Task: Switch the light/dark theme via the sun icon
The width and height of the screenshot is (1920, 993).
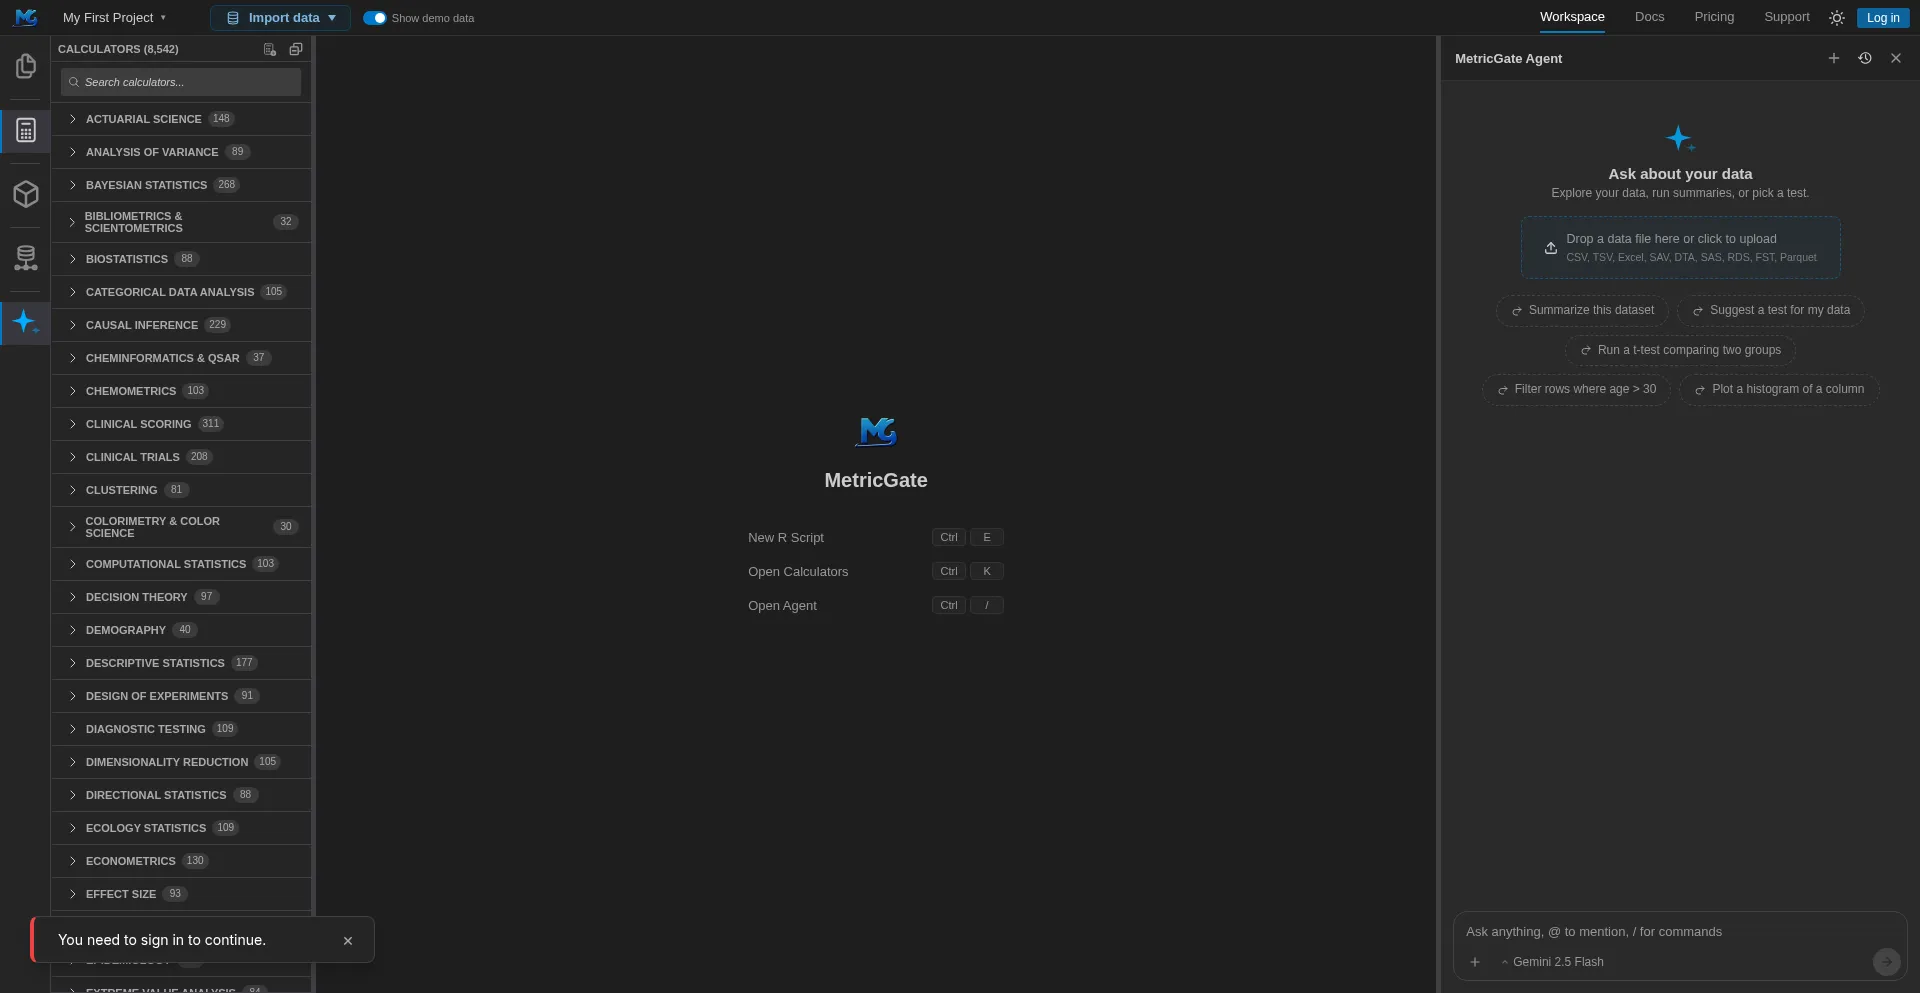Action: click(x=1837, y=18)
